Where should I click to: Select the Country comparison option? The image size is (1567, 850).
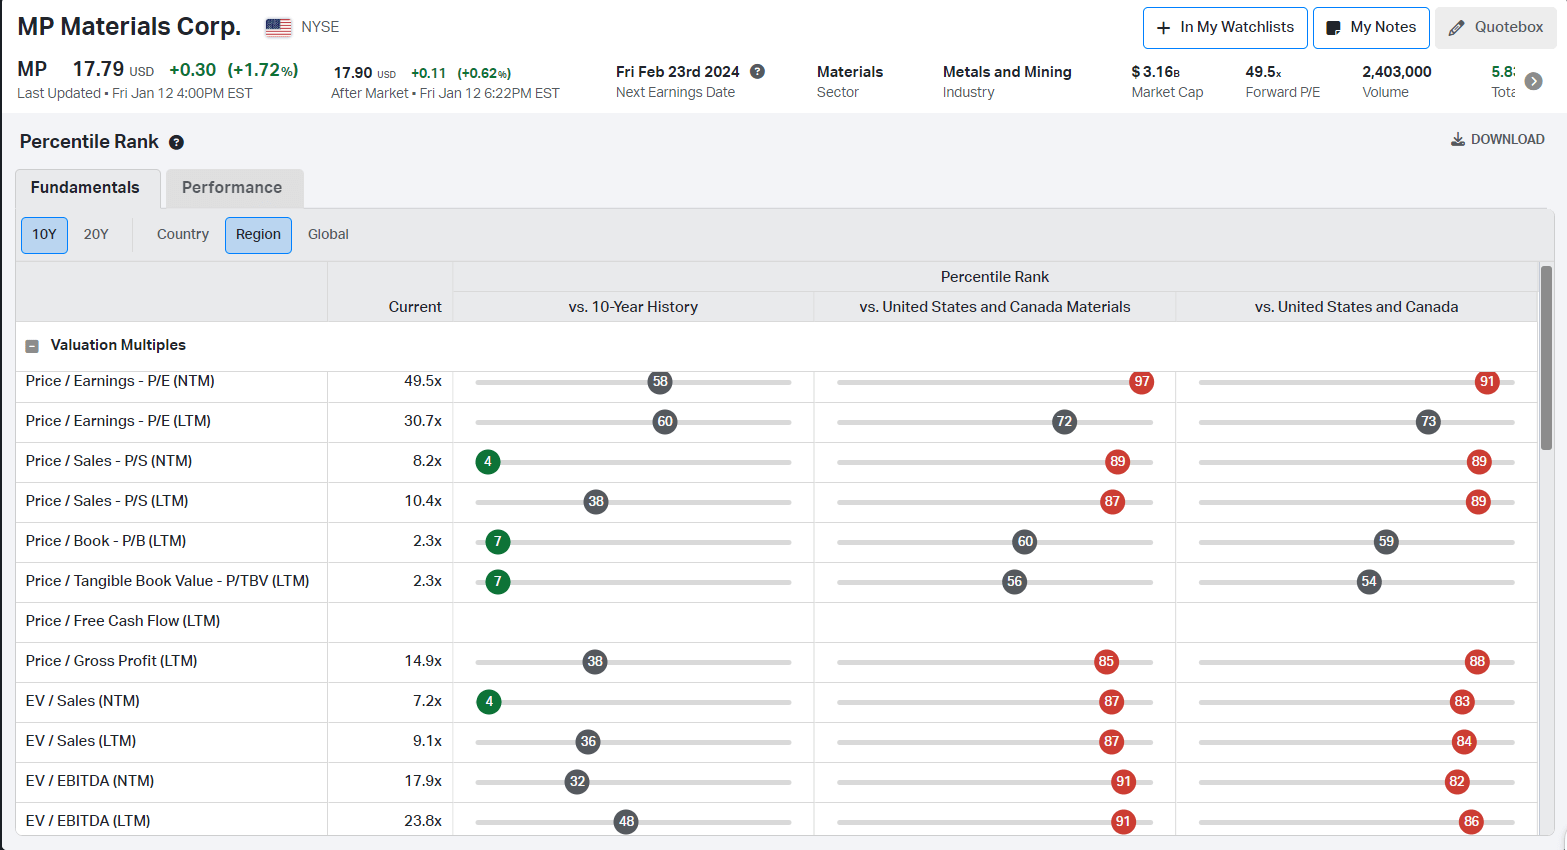click(182, 235)
